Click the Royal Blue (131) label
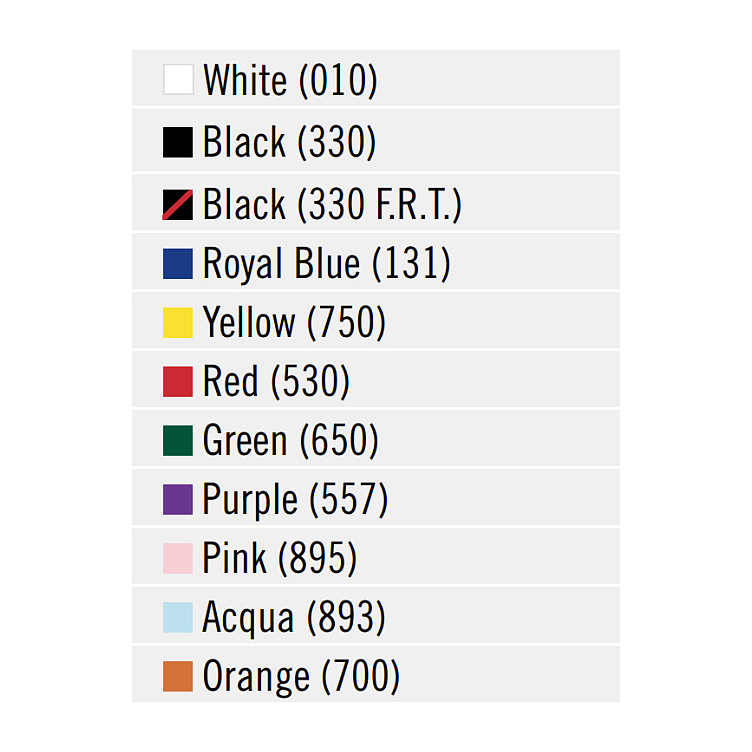This screenshot has height=752, width=752. click(326, 264)
